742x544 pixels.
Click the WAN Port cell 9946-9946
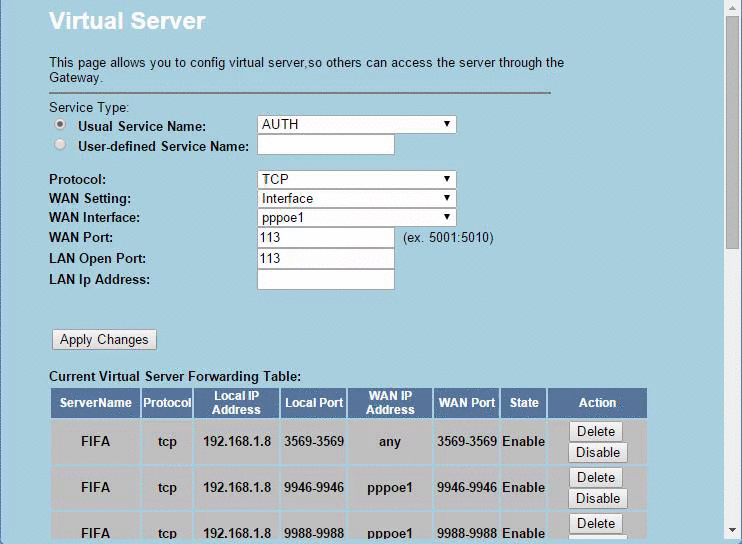pos(467,488)
